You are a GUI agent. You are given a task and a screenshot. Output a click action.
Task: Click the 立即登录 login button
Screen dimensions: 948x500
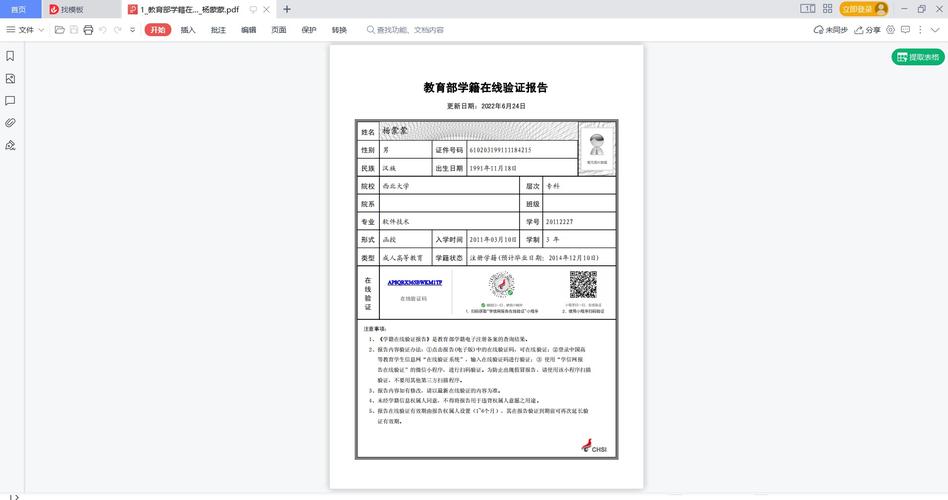(x=863, y=9)
